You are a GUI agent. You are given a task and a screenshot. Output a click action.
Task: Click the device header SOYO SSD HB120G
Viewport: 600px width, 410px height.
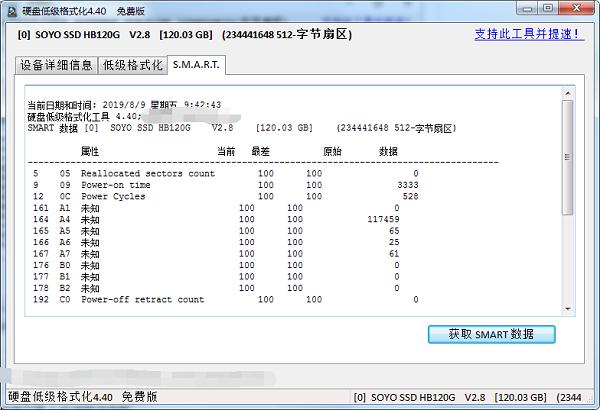[184, 35]
